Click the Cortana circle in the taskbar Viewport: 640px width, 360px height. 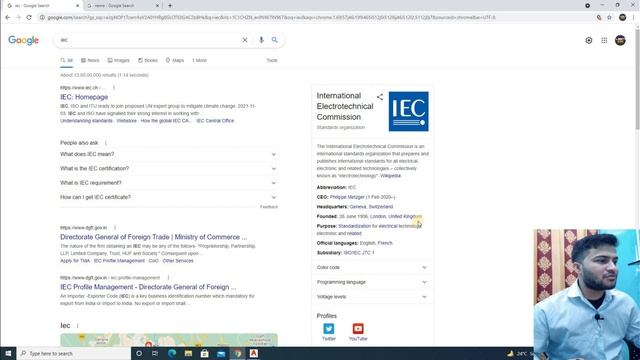tap(139, 353)
